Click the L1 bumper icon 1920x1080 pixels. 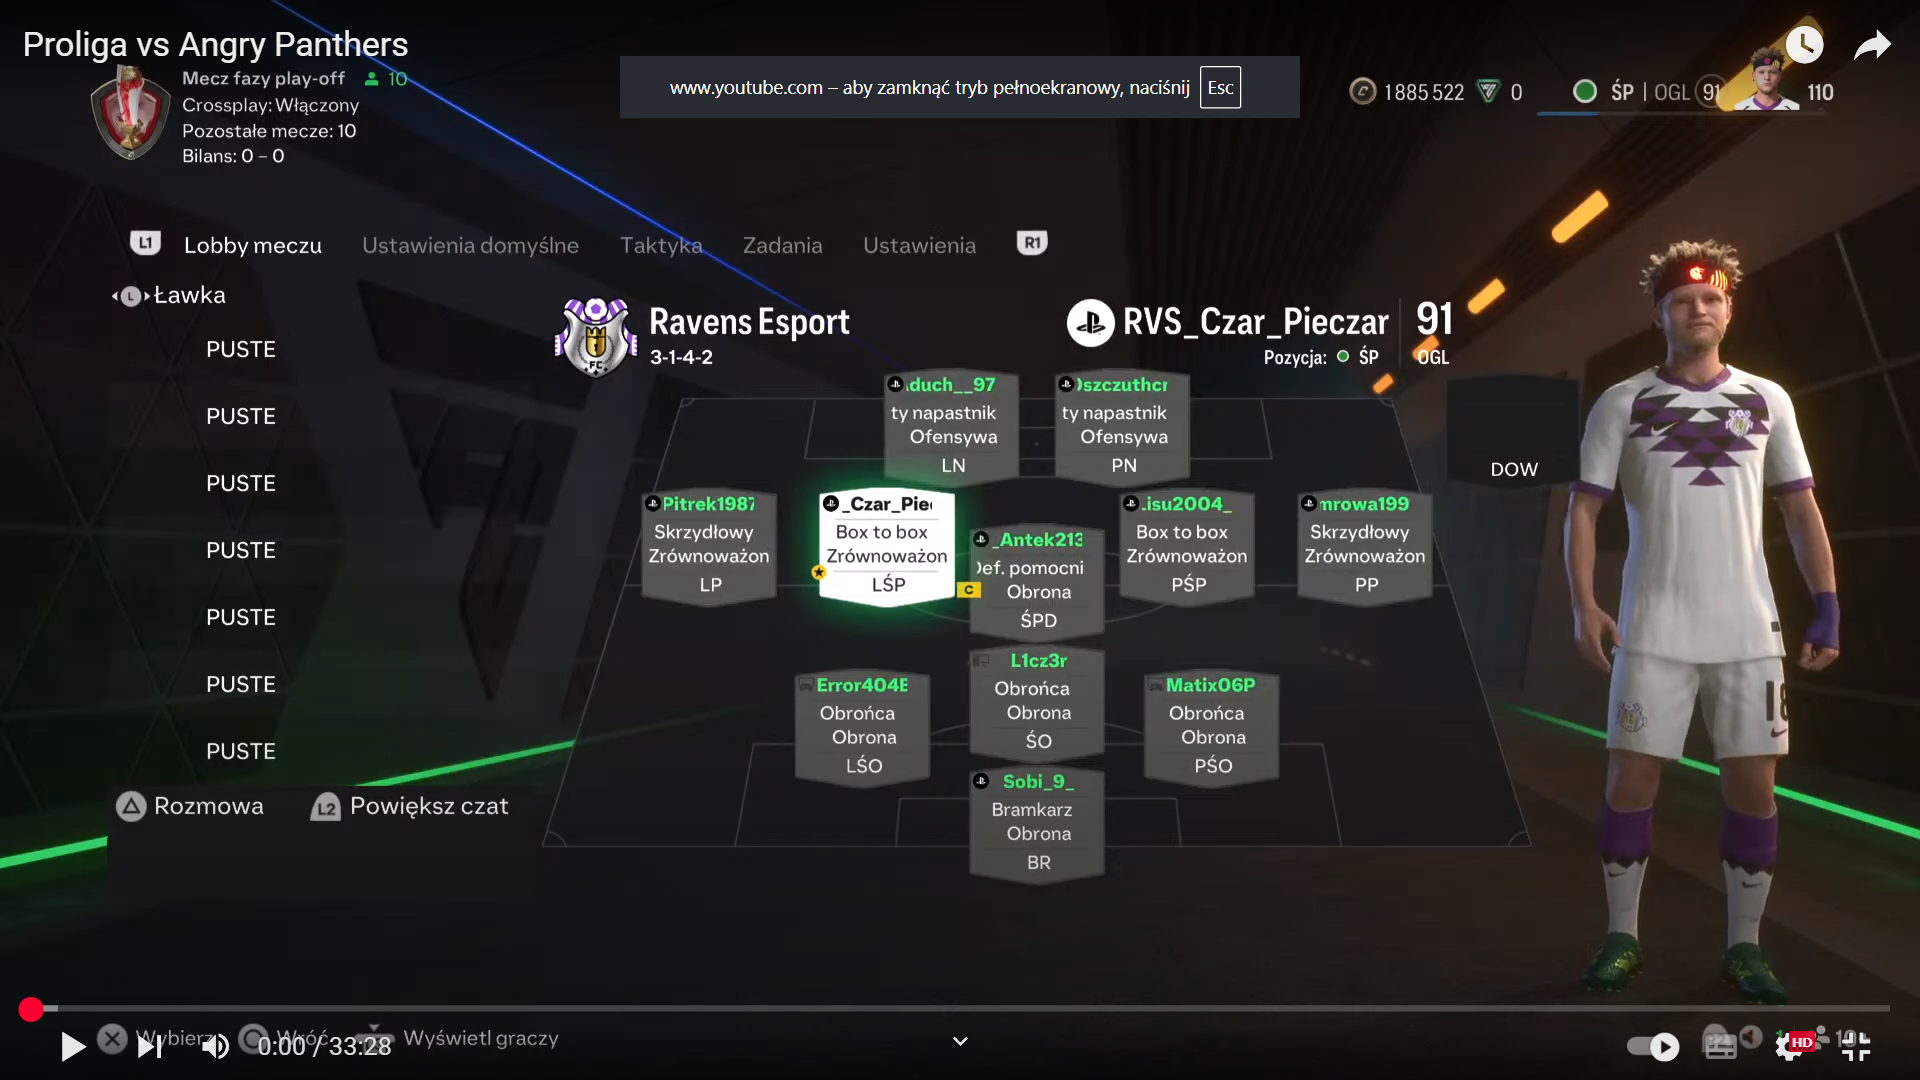tap(145, 243)
